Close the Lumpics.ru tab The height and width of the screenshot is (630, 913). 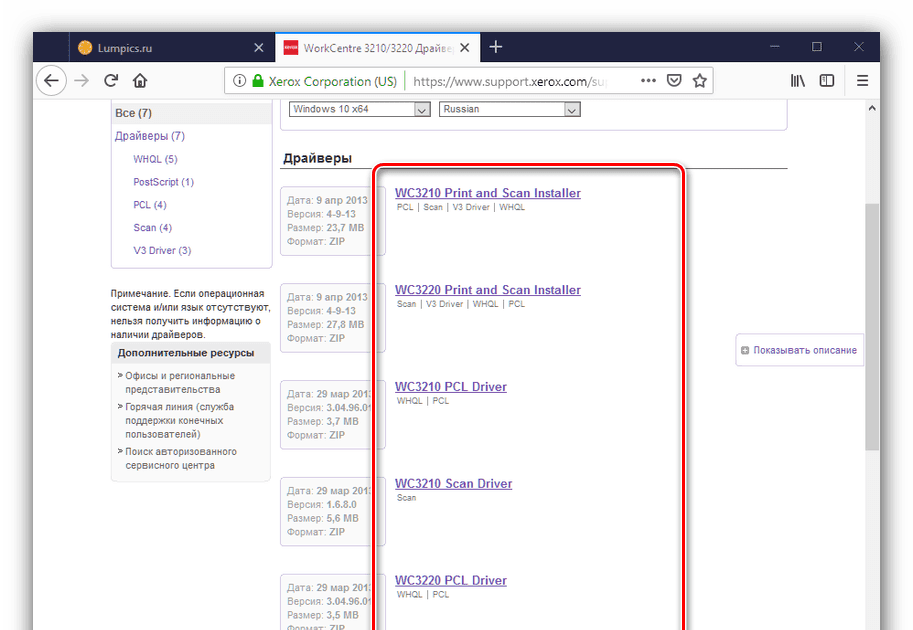(259, 48)
